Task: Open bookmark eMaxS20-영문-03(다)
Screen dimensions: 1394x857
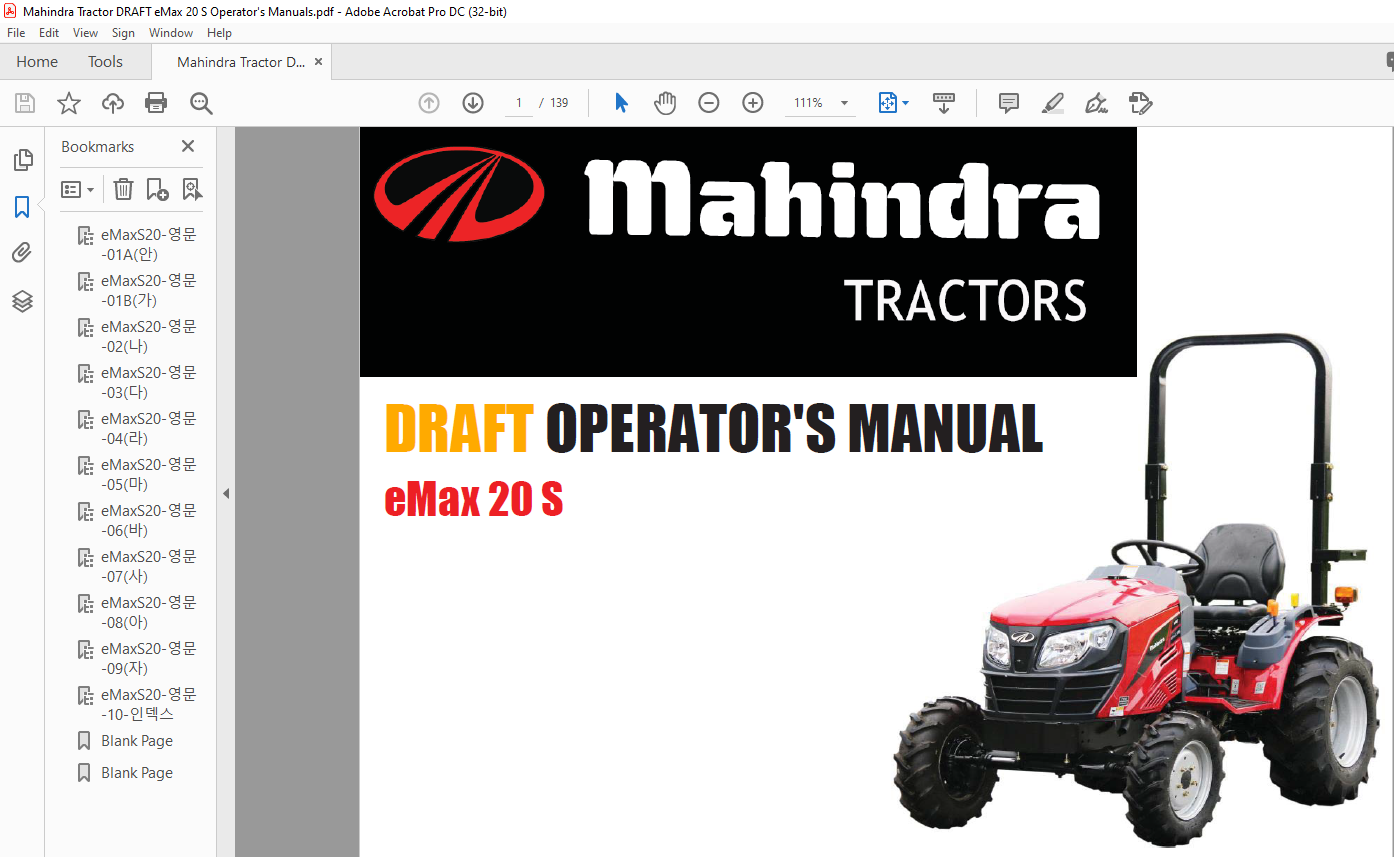Action: pyautogui.click(x=149, y=383)
